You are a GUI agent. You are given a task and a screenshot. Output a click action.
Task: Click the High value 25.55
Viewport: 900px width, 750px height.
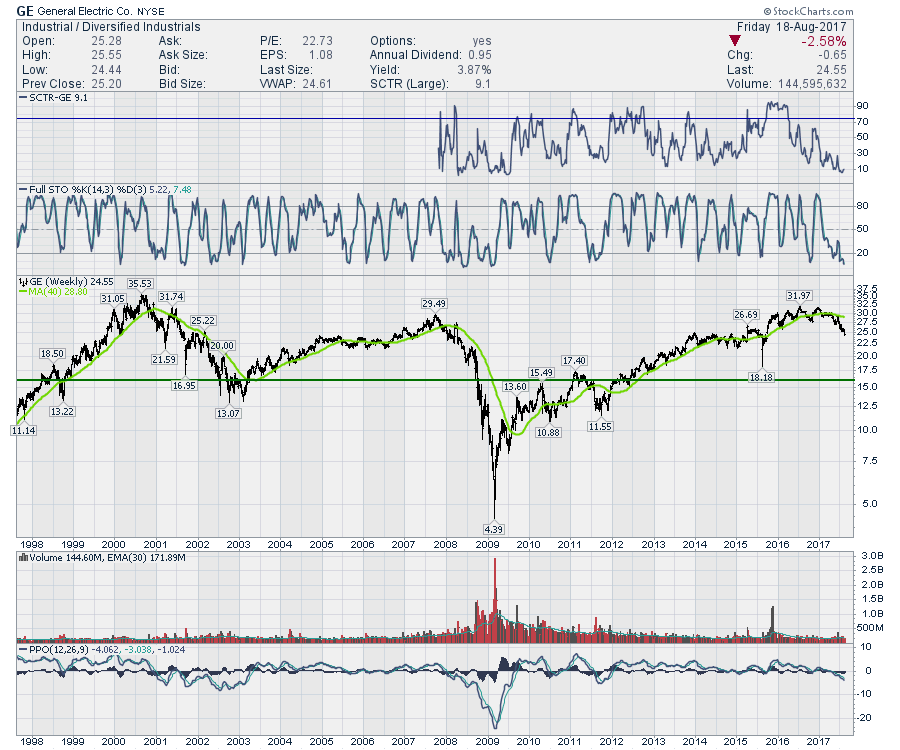(x=106, y=55)
